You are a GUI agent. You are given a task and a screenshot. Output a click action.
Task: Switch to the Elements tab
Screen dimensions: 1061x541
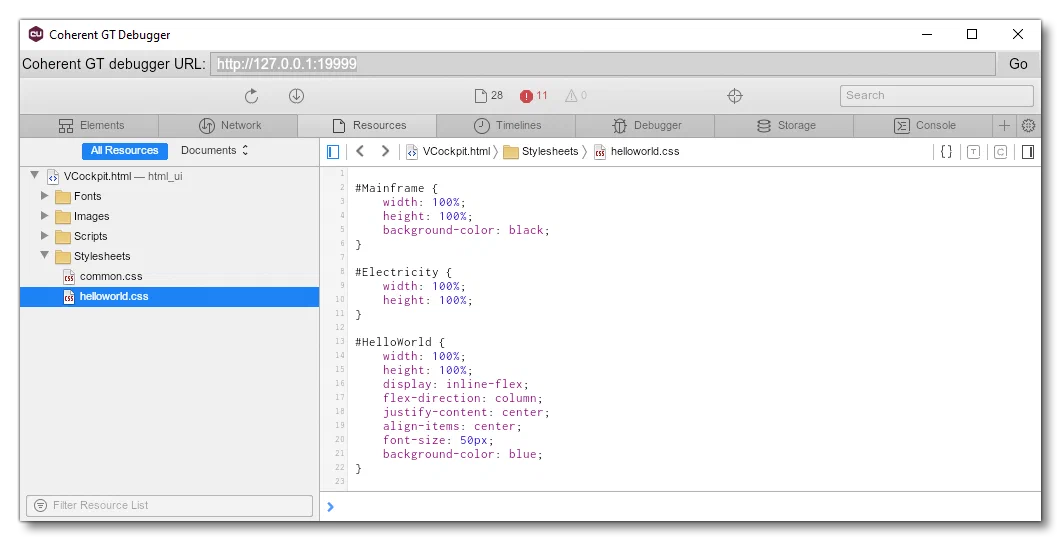pos(90,125)
